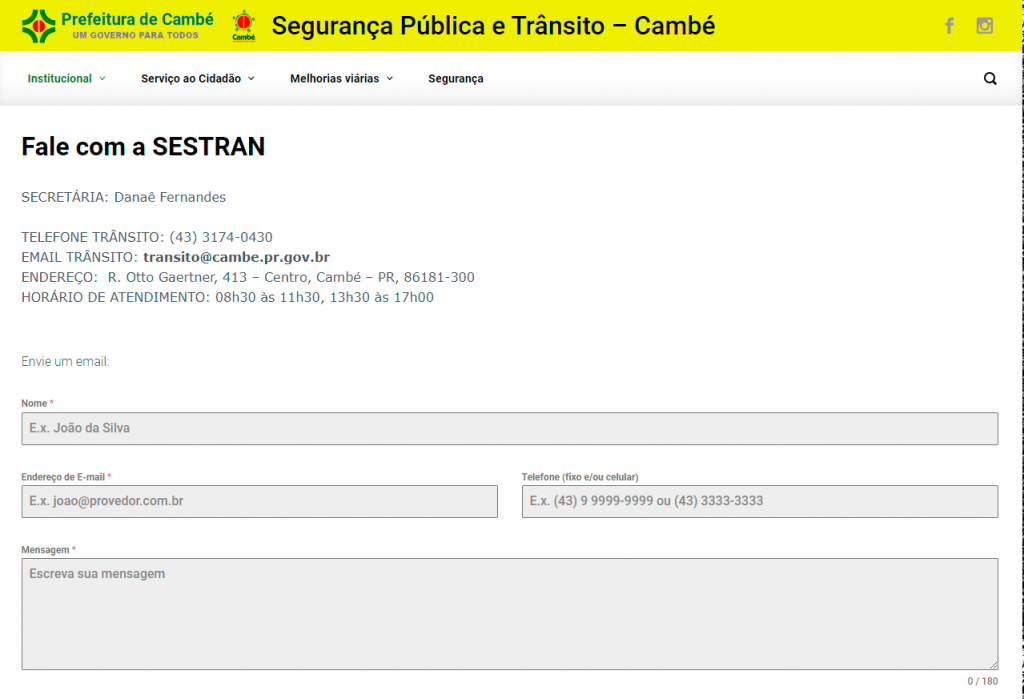Open the Instagram profile icon

(x=984, y=25)
